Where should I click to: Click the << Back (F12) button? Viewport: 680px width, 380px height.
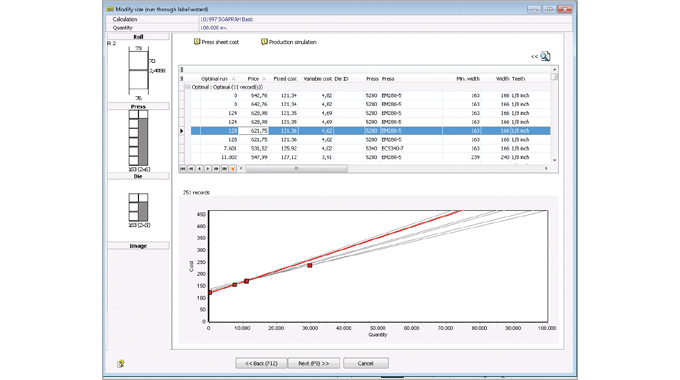pos(261,363)
